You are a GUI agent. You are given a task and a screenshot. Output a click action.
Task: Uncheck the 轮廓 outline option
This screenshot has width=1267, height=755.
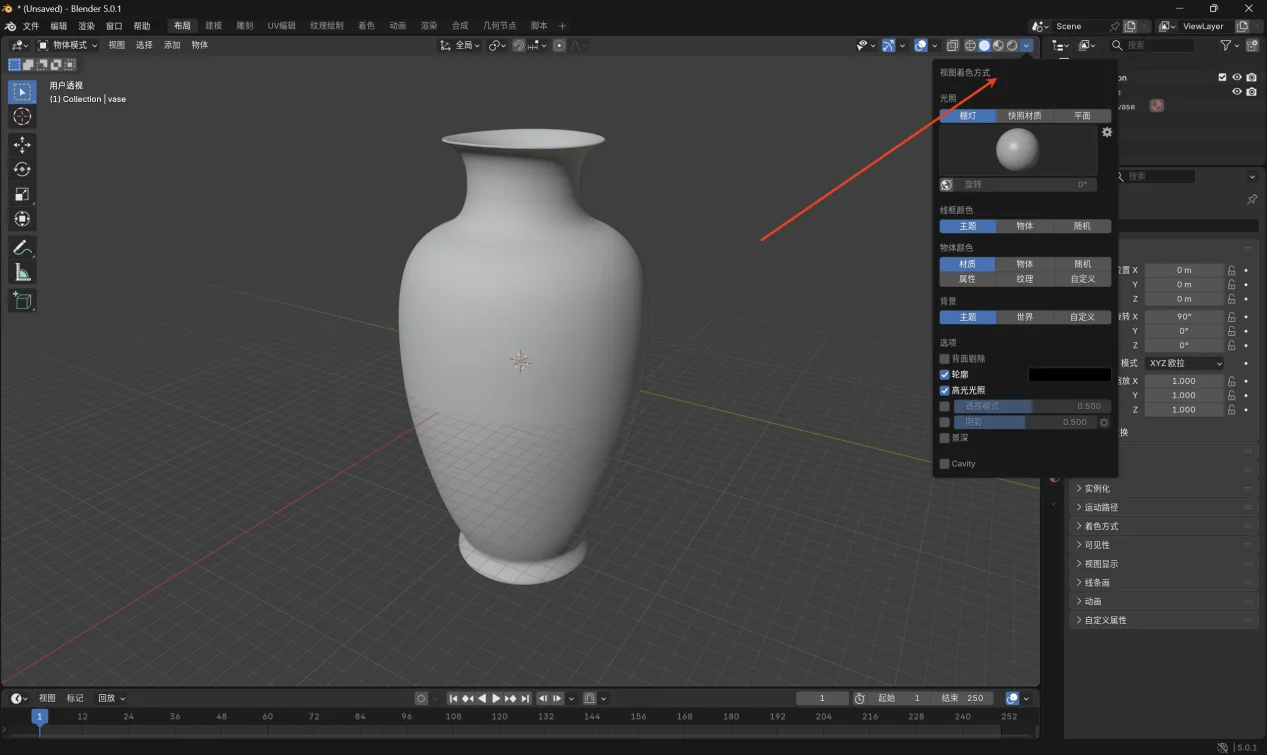coord(945,374)
